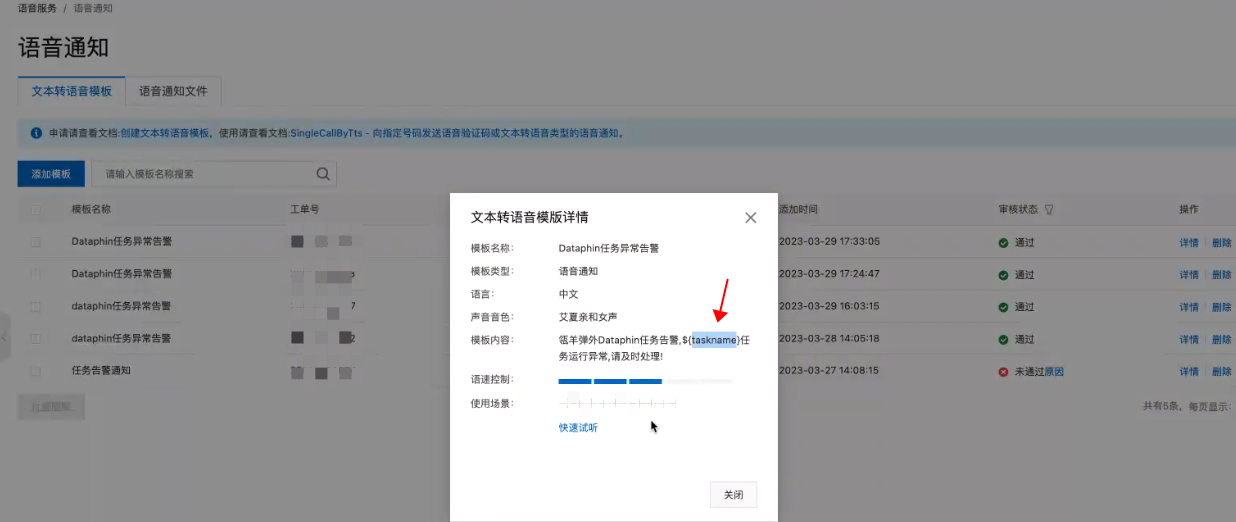
Task: View the 原因 link for the failed review
Action: coord(1054,371)
